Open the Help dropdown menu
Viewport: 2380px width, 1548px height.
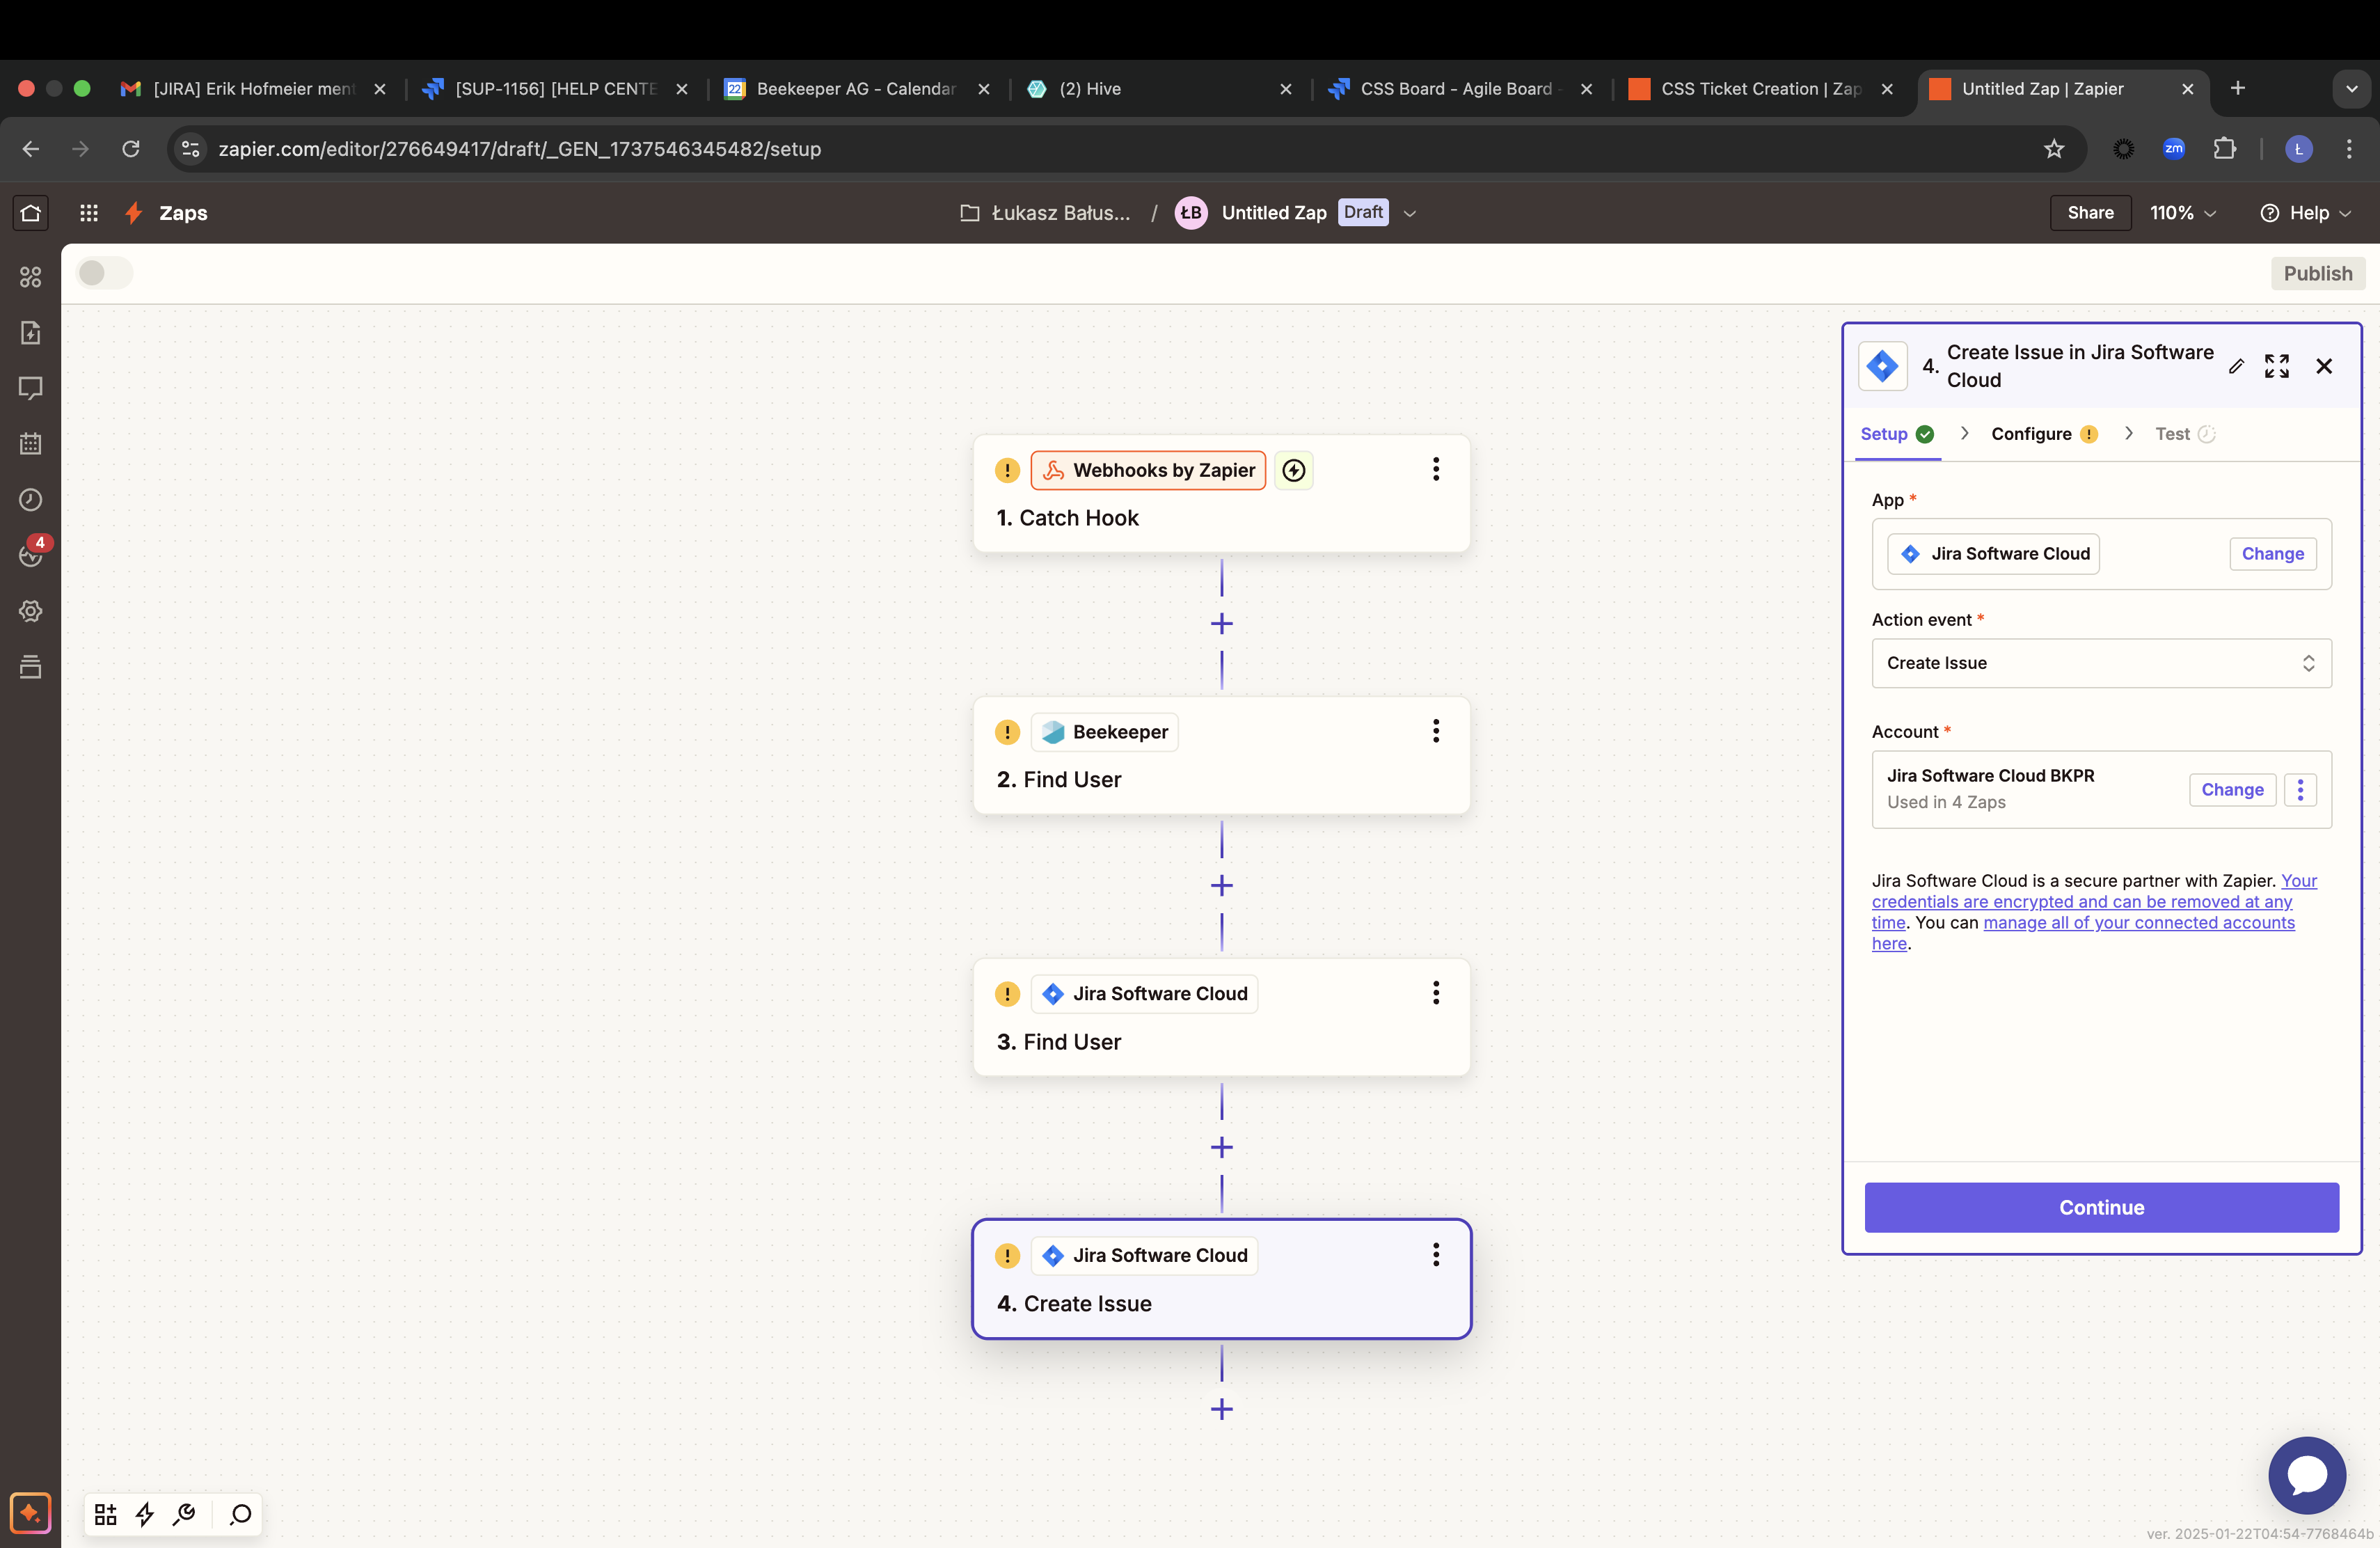coord(2305,213)
